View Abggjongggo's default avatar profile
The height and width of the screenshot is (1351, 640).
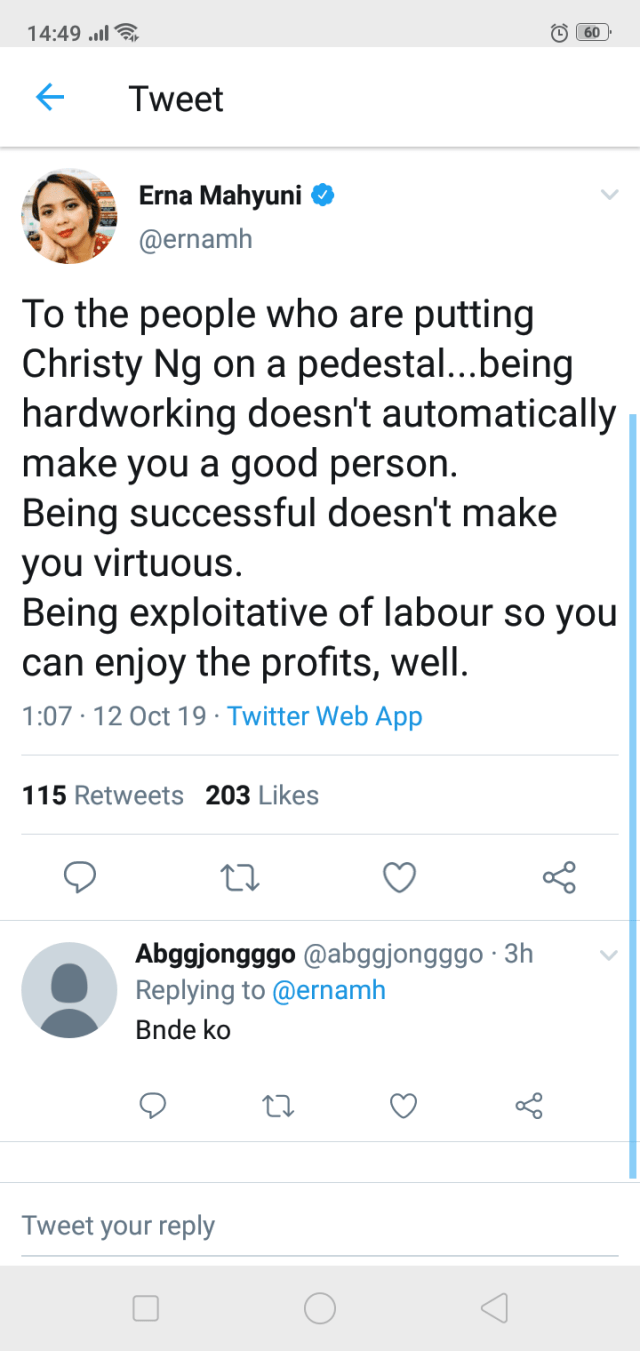[x=69, y=989]
